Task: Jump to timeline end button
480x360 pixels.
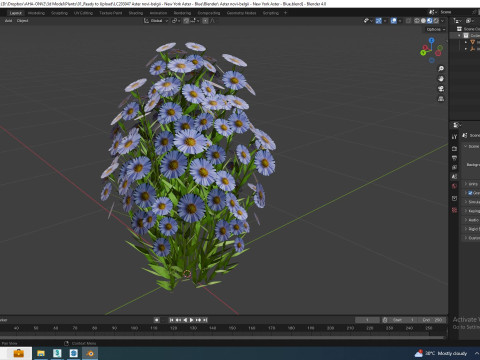Action: point(205,320)
